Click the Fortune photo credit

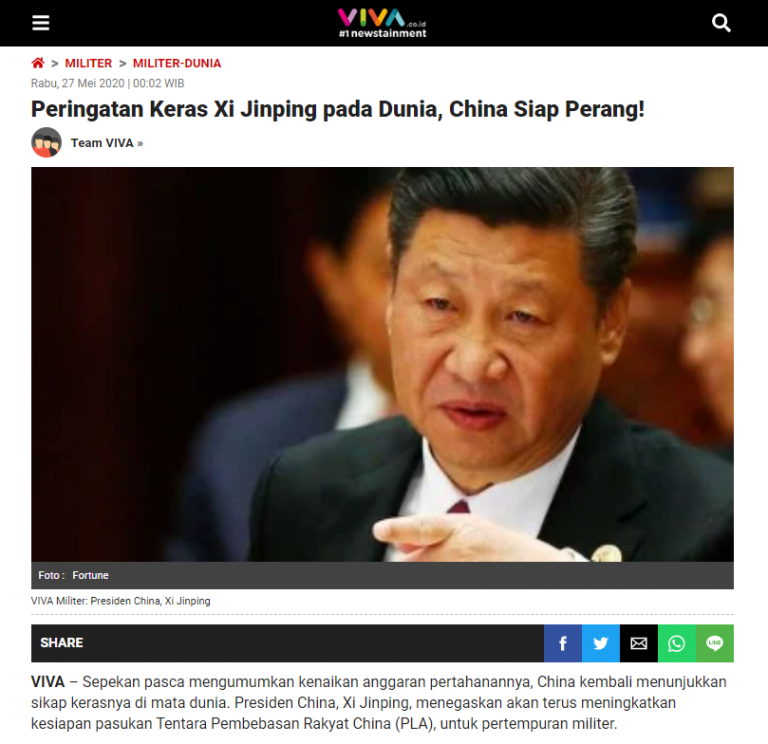click(91, 575)
